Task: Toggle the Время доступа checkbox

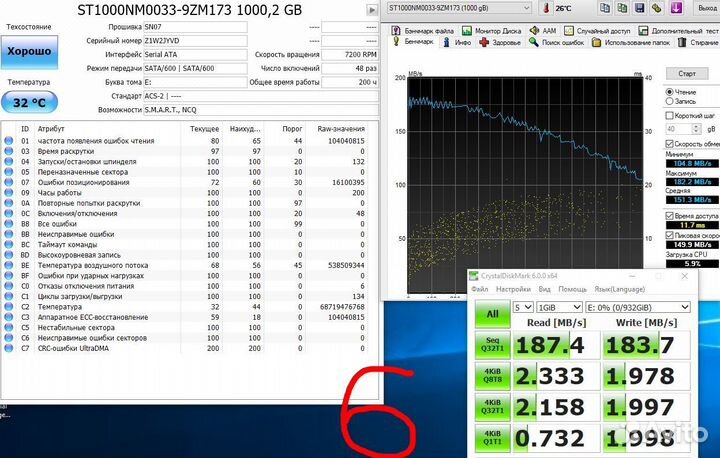Action: [x=669, y=215]
